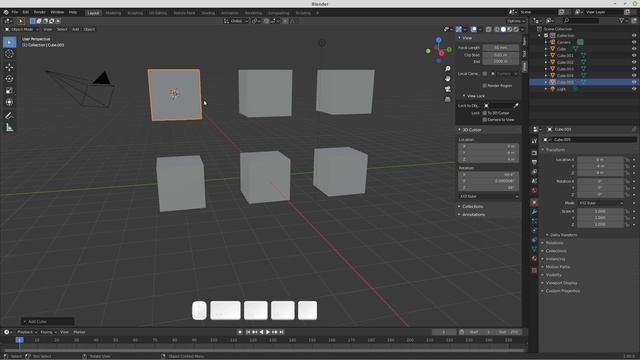Activate the Move tool
The height and width of the screenshot is (360, 640).
tap(9, 67)
